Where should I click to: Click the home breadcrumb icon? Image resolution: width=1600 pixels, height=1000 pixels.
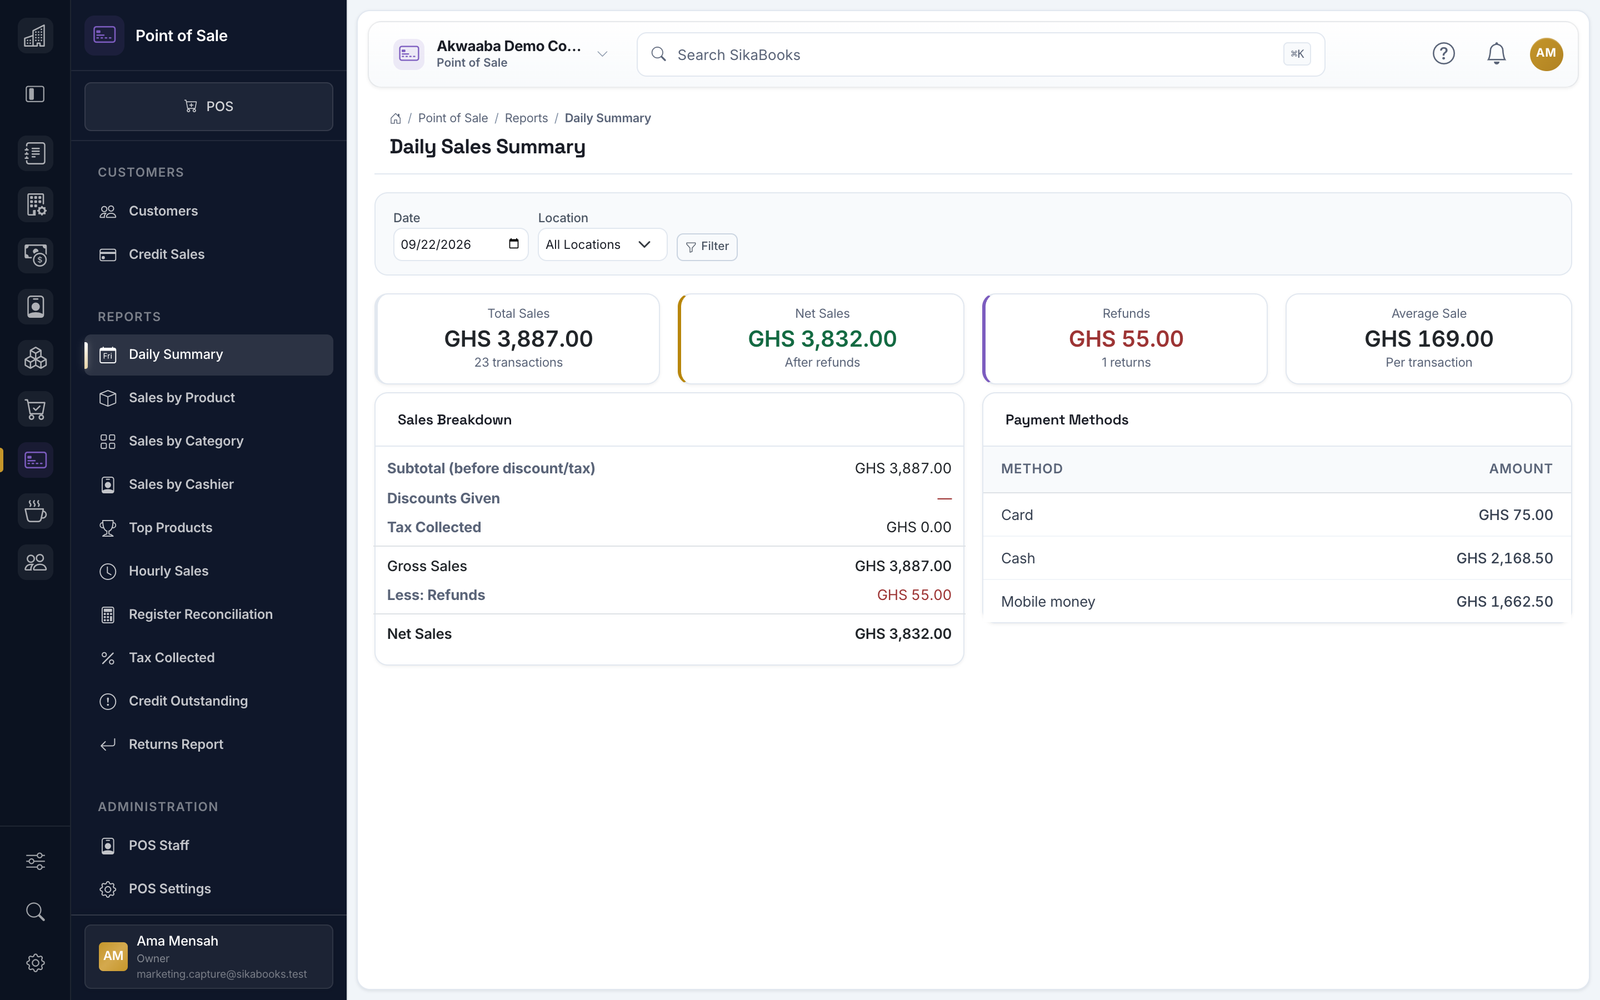[x=396, y=118]
